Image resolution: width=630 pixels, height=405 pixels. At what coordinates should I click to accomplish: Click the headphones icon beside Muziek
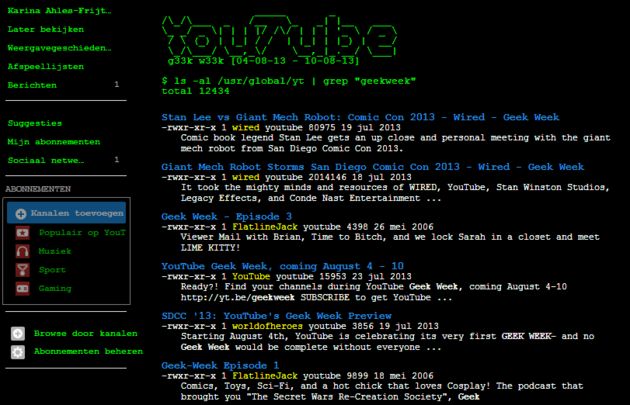tap(22, 252)
